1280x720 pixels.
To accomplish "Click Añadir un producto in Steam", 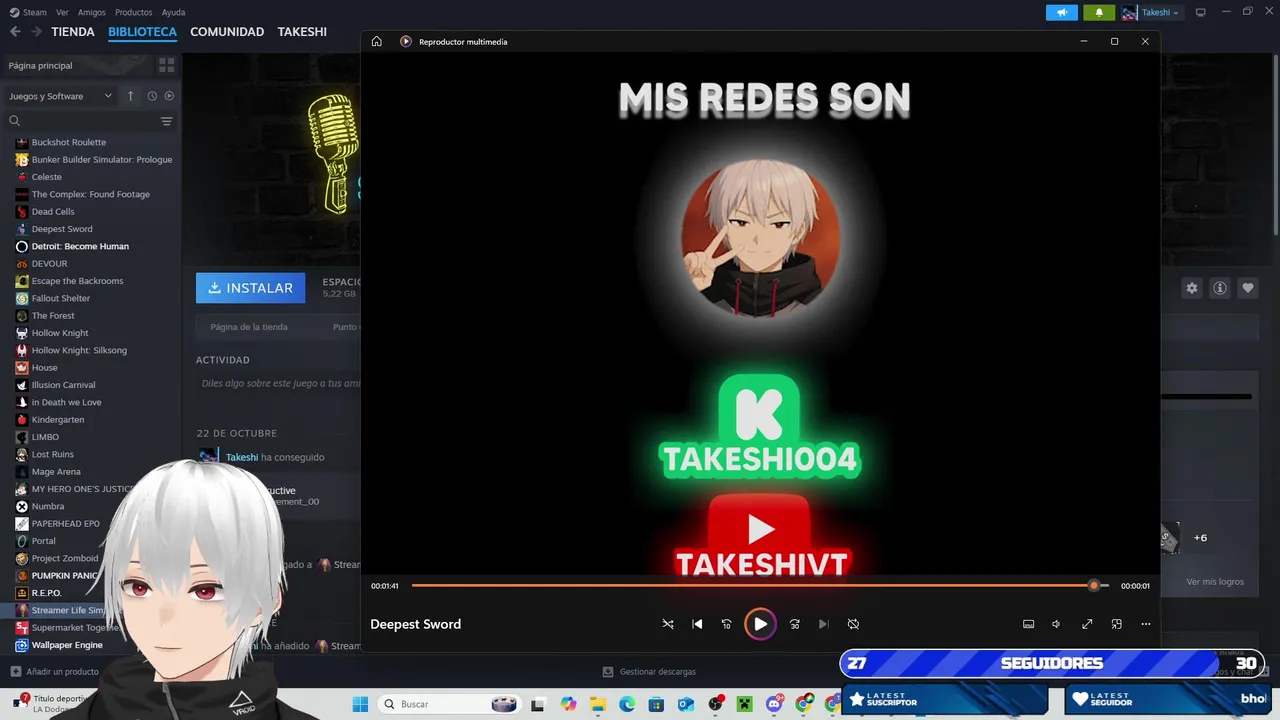I will click(x=54, y=672).
